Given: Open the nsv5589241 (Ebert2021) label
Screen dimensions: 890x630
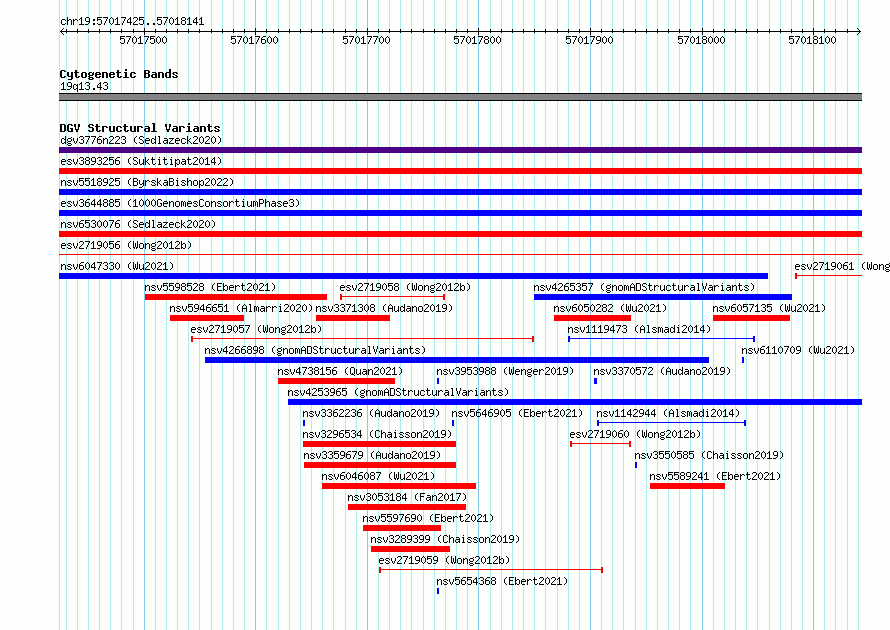Looking at the screenshot, I should click(x=715, y=476).
